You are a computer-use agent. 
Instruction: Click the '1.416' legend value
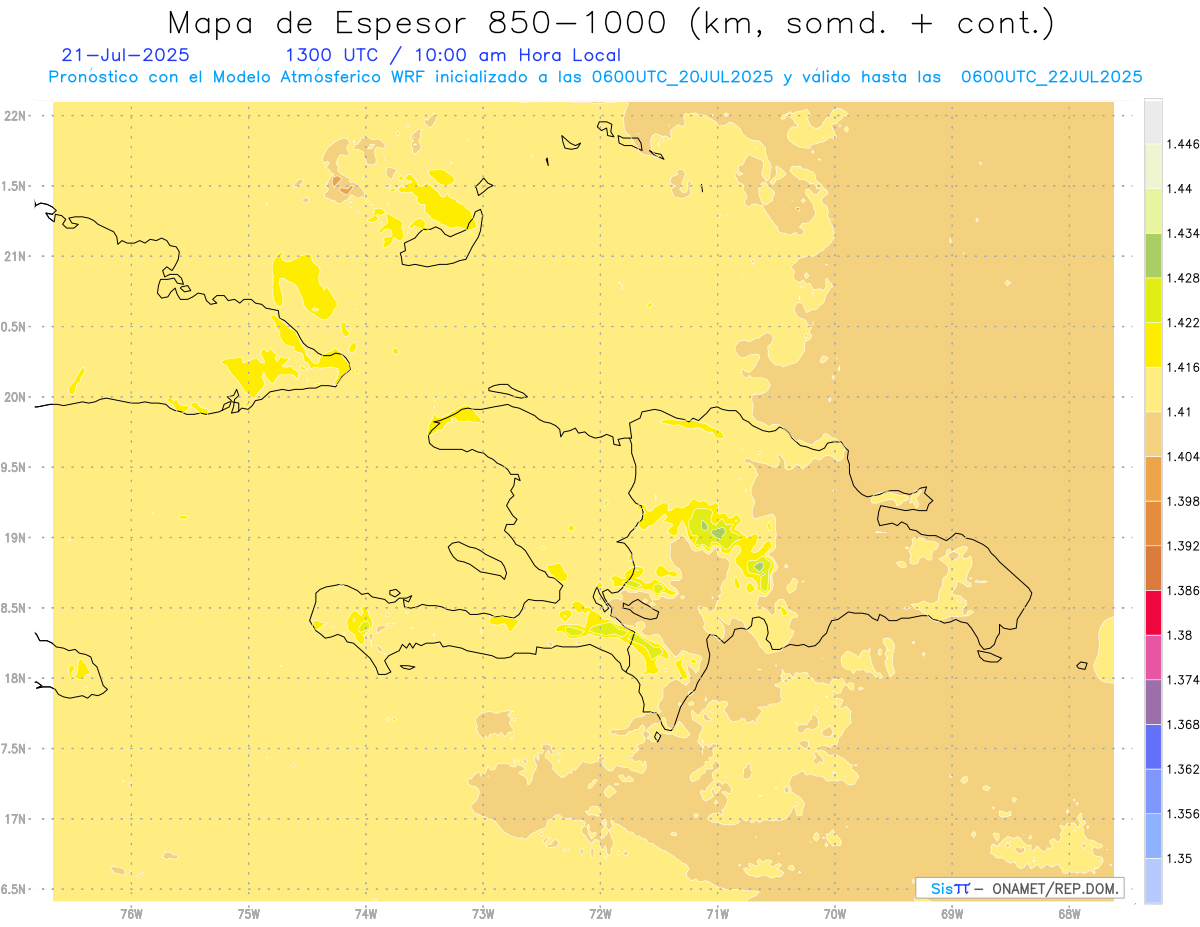click(1183, 367)
